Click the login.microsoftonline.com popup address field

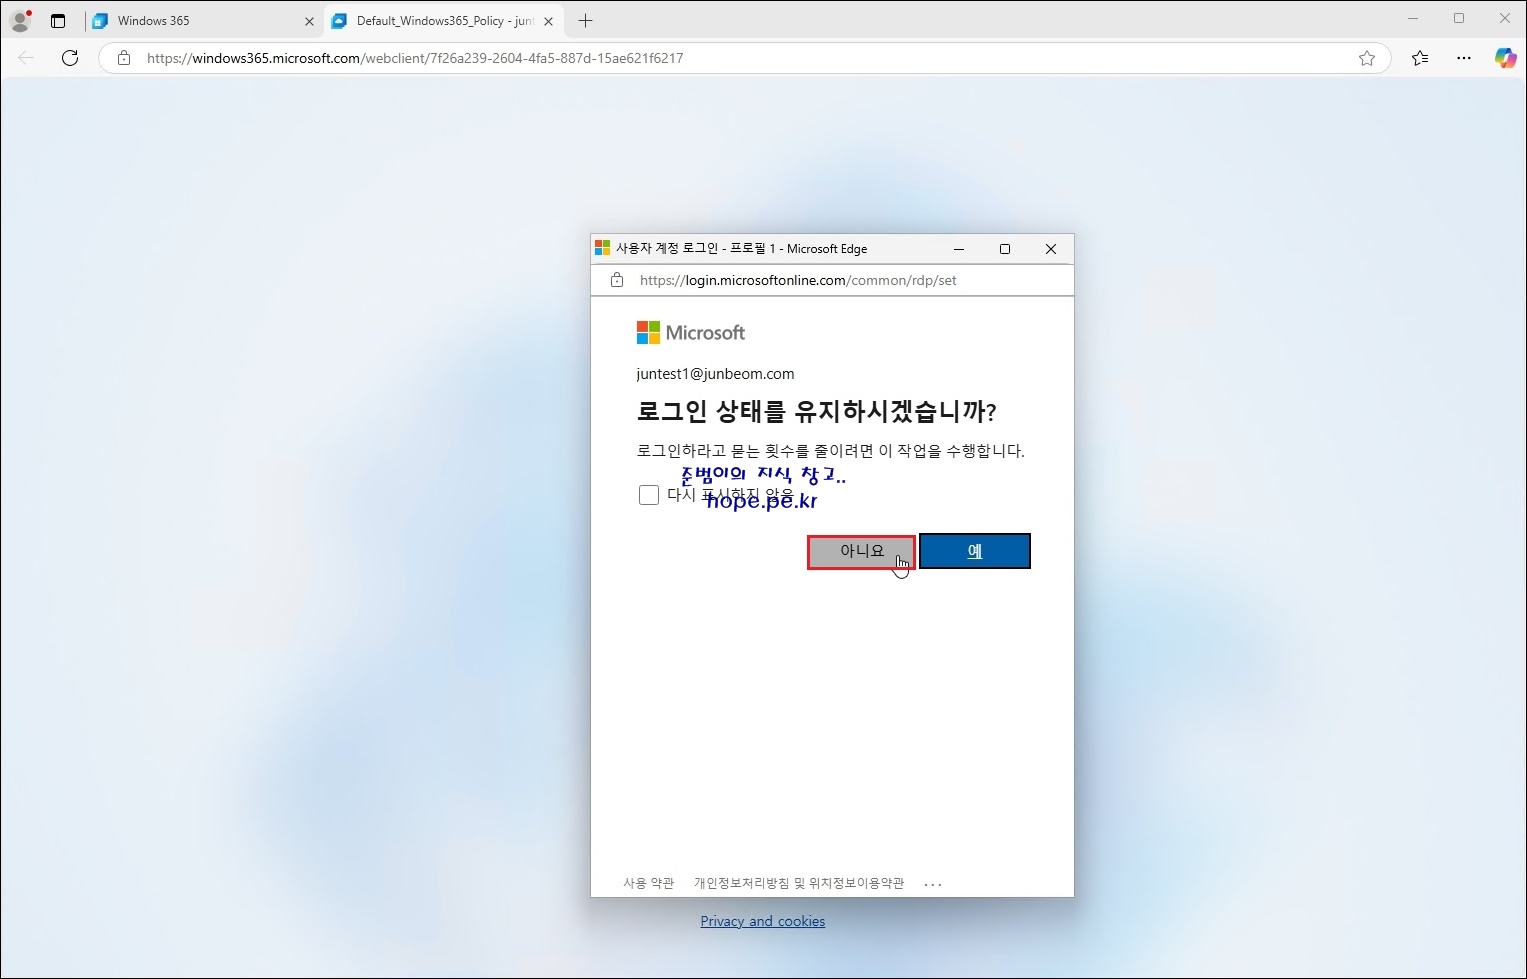pos(832,280)
